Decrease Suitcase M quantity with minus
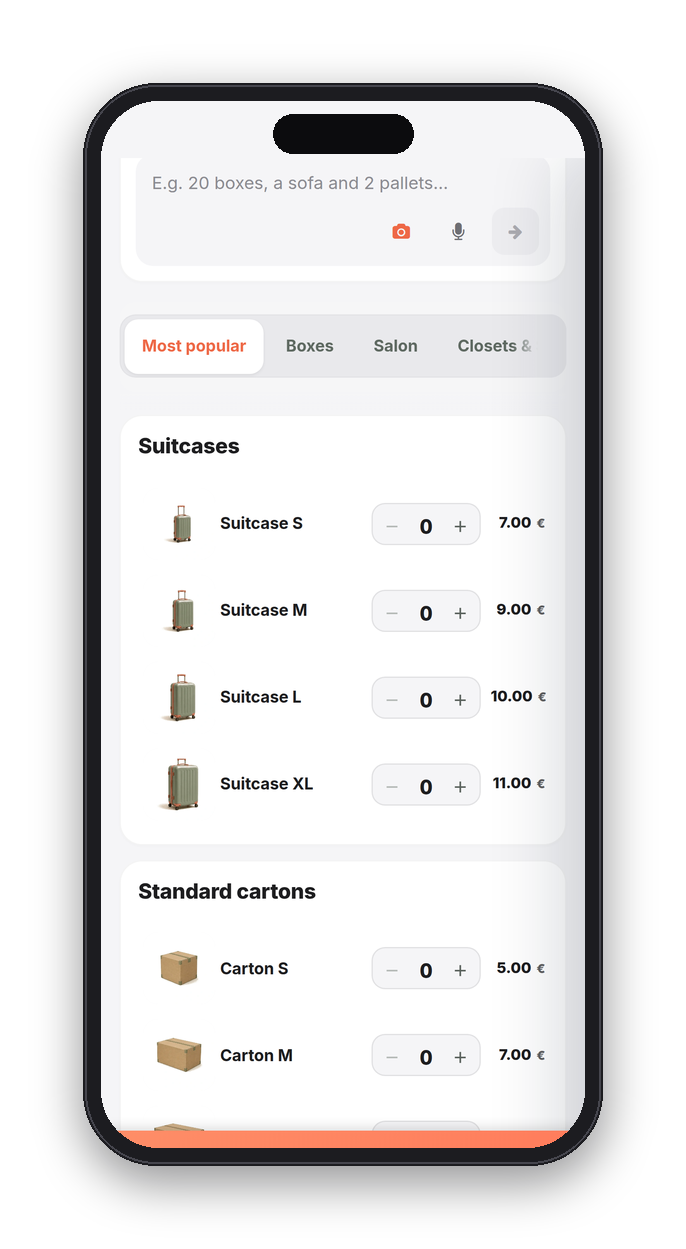The width and height of the screenshot is (686, 1249). coord(392,613)
